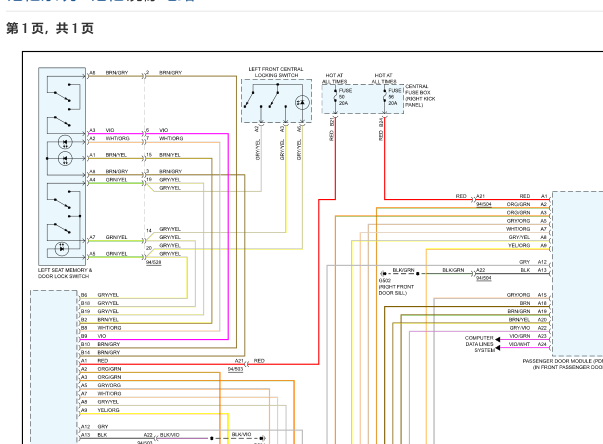Viewport: 603px width, 444px height.
Task: Click the VIO label at seat switch pin A3
Action: pyautogui.click(x=110, y=130)
